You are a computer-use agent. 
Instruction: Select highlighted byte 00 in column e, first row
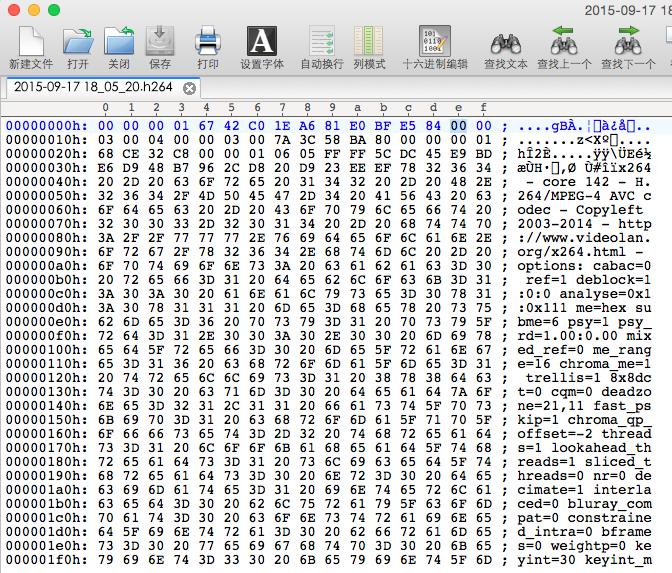458,126
